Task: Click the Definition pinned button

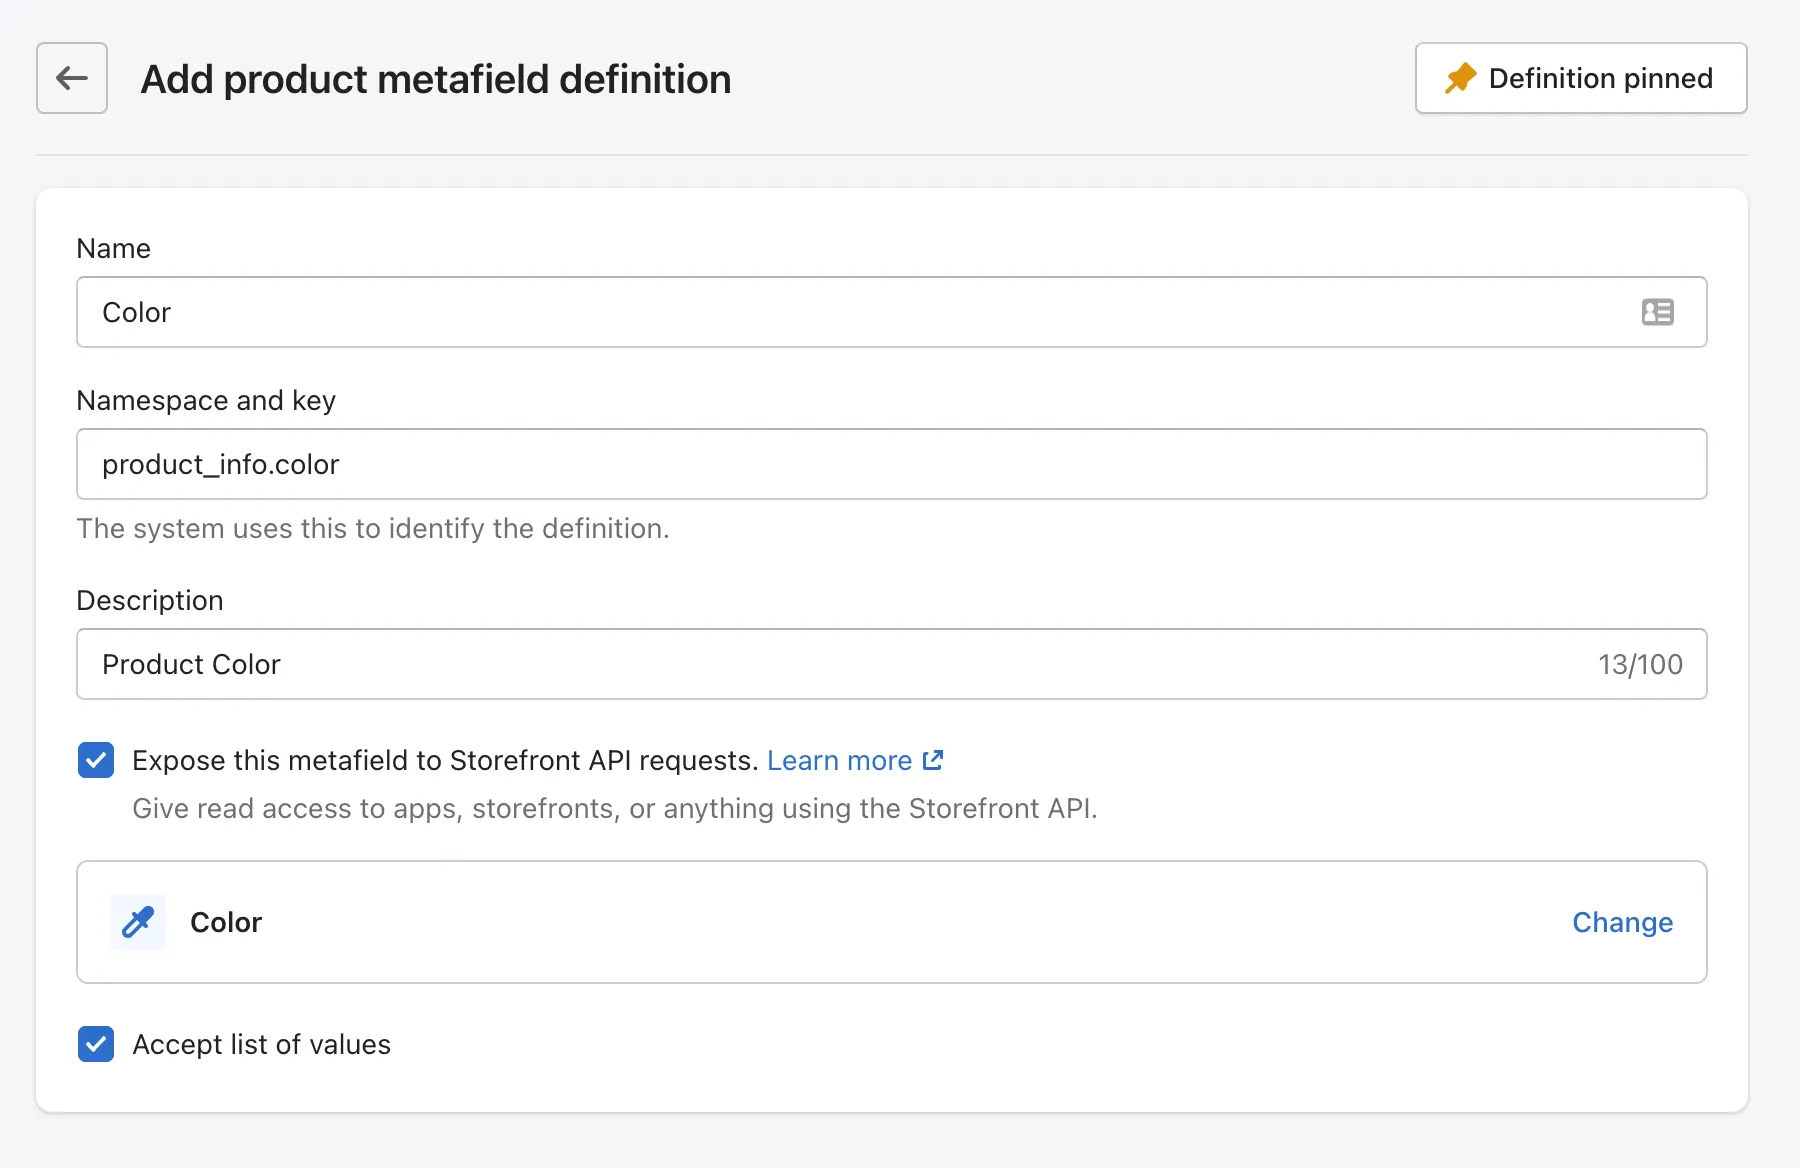Action: point(1581,78)
